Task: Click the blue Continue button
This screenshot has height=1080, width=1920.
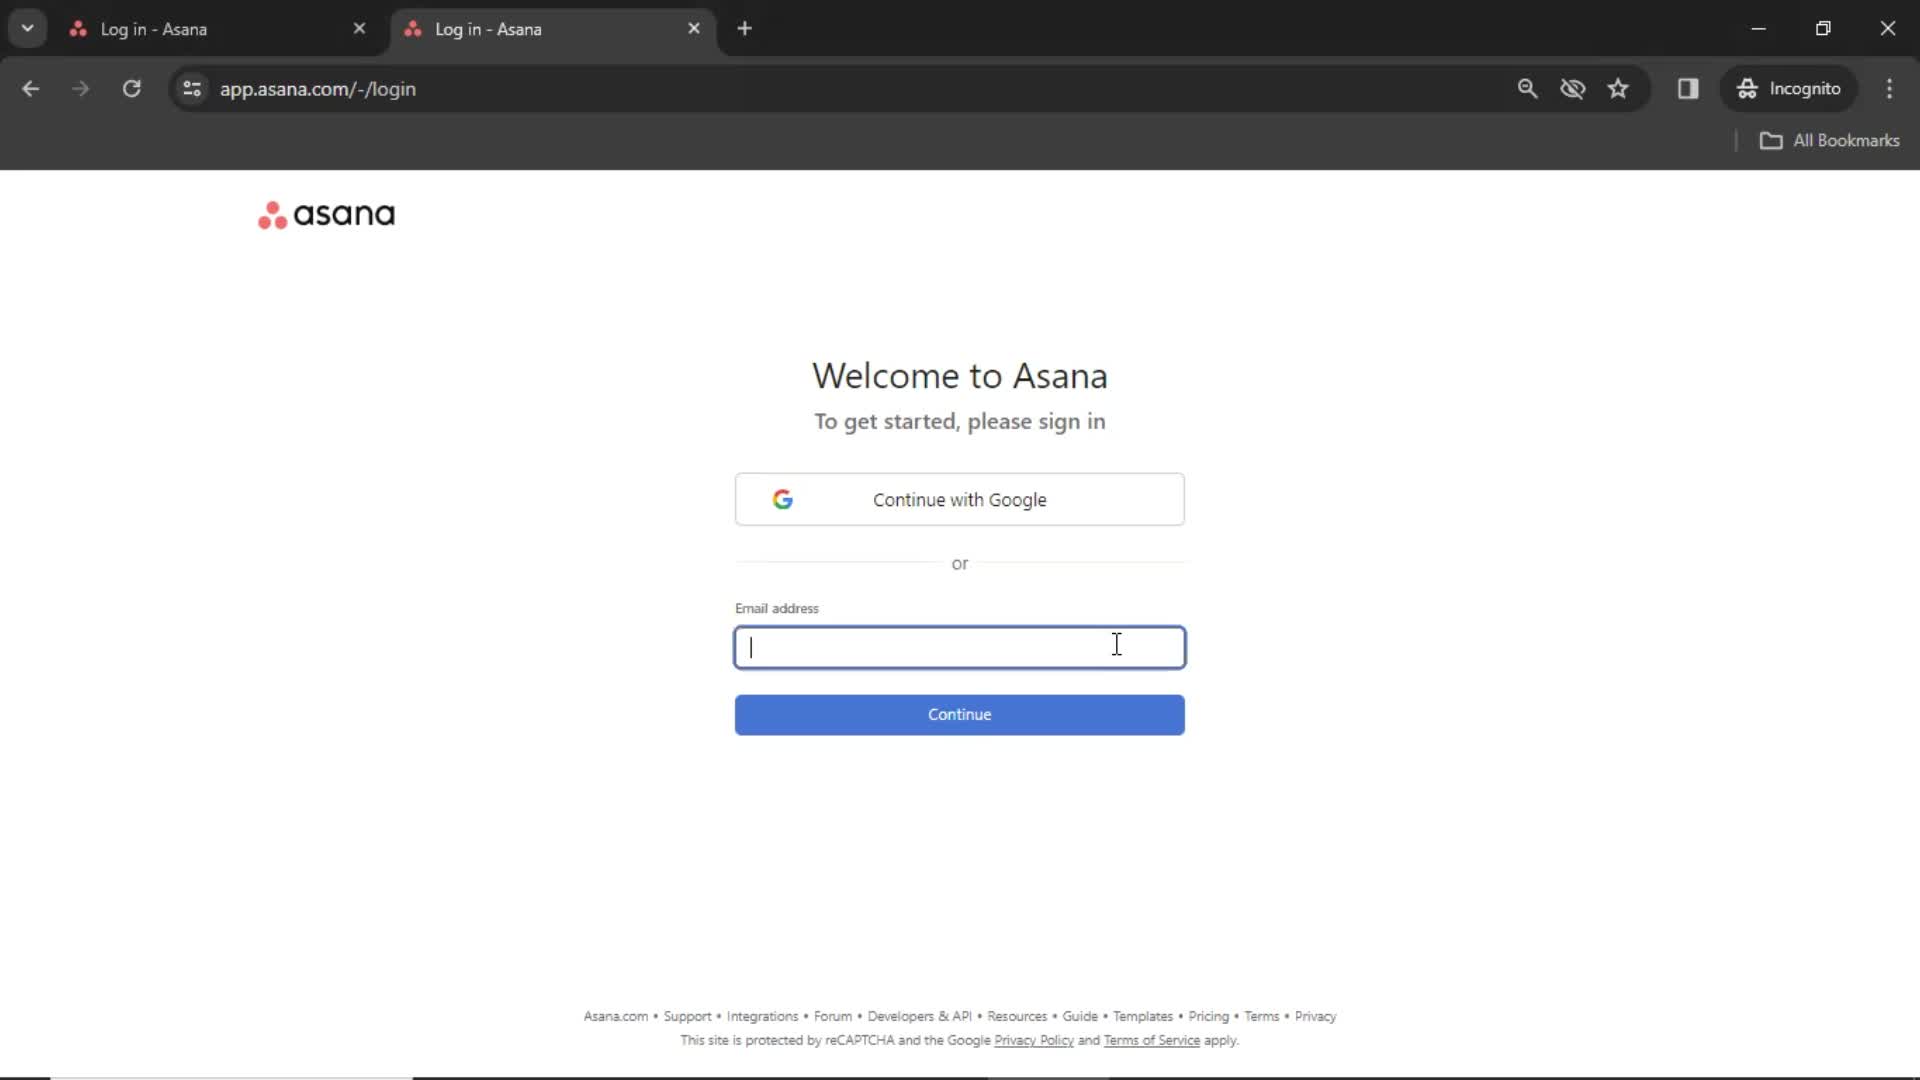Action: tap(960, 715)
